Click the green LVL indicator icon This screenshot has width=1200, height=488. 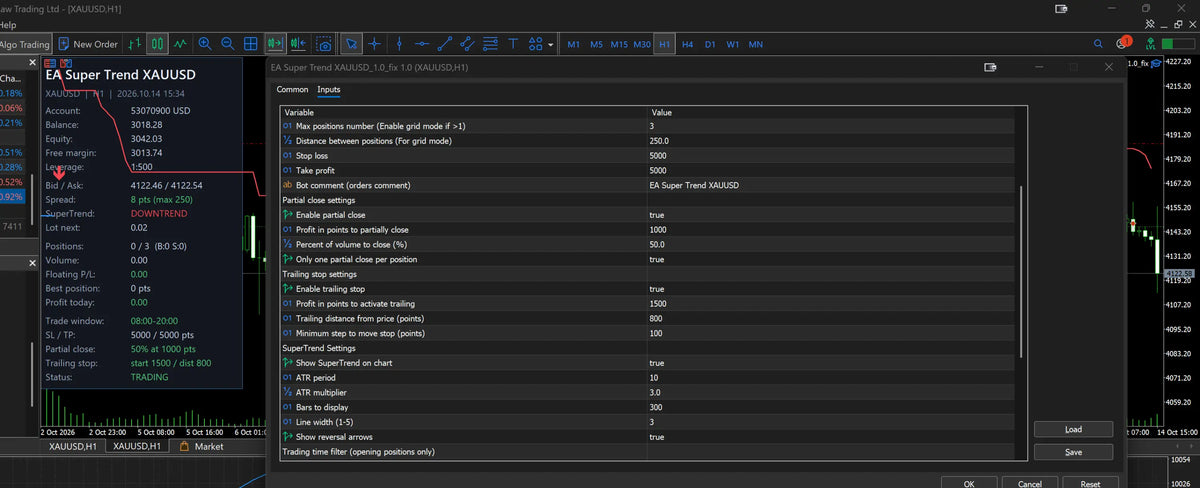(1150, 44)
